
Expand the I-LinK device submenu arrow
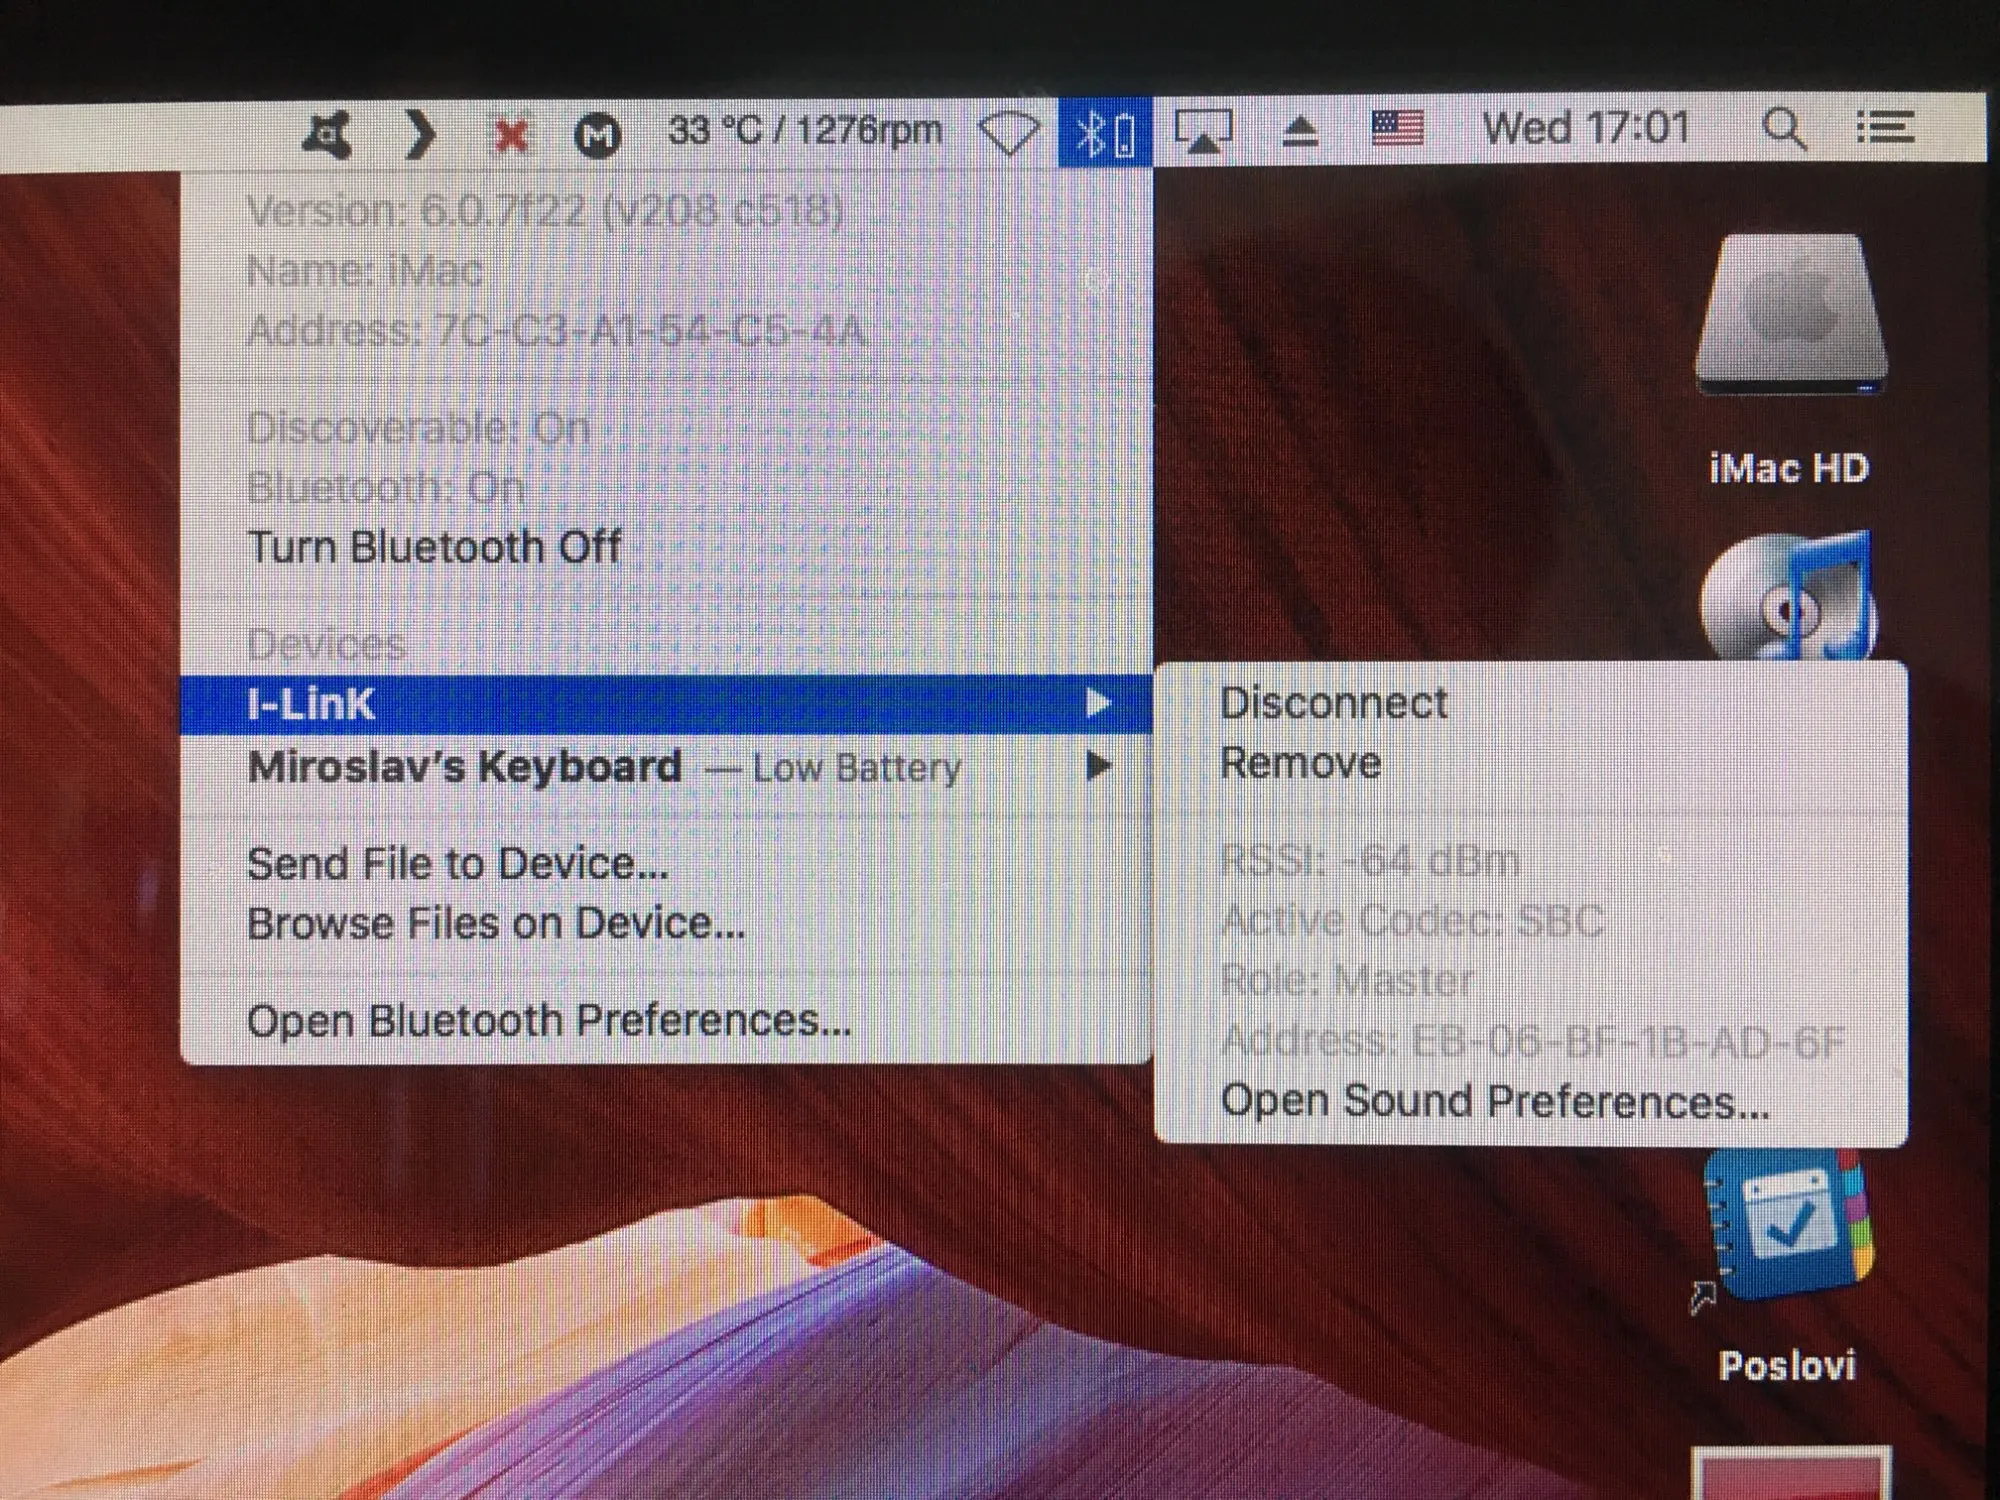(x=1098, y=703)
